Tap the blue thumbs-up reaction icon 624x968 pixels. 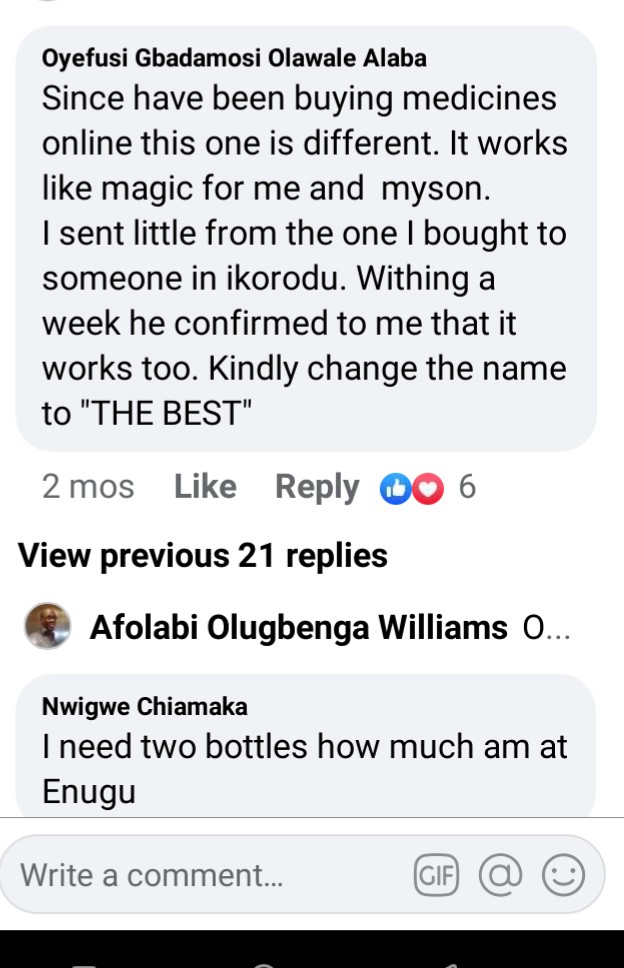[395, 489]
